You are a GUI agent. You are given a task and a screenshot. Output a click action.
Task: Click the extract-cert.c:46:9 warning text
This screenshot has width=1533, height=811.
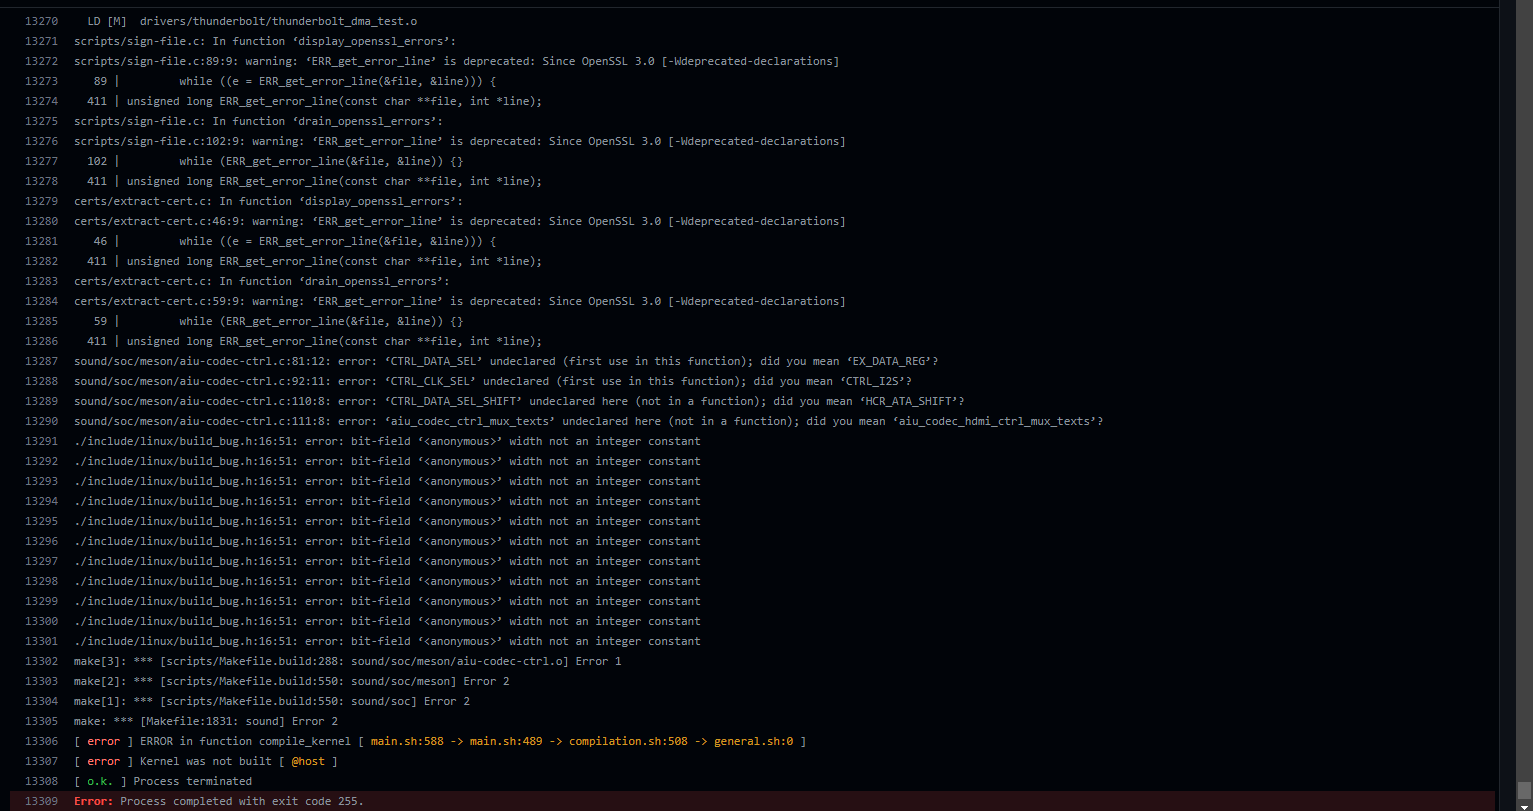(400, 221)
